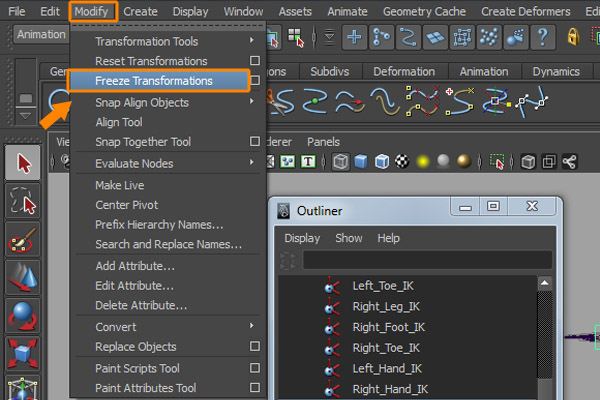Click the share nodes icon in panel toolbar
The height and width of the screenshot is (400, 600).
569,162
